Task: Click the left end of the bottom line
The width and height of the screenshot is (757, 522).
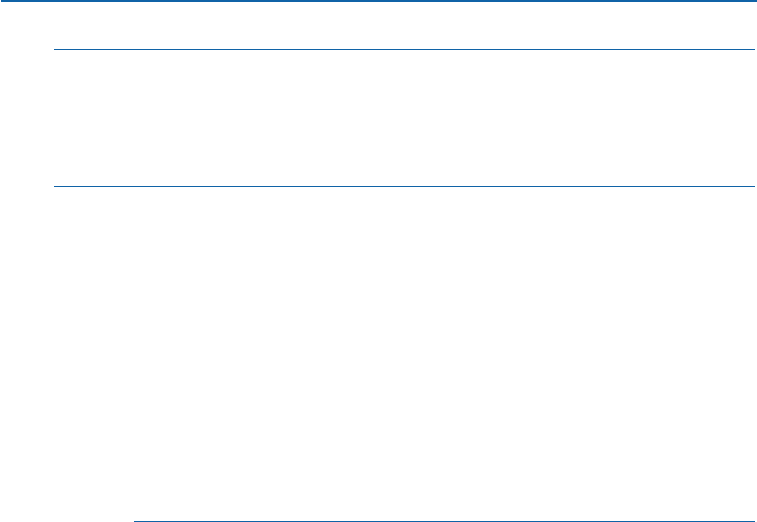Action: tap(137, 520)
